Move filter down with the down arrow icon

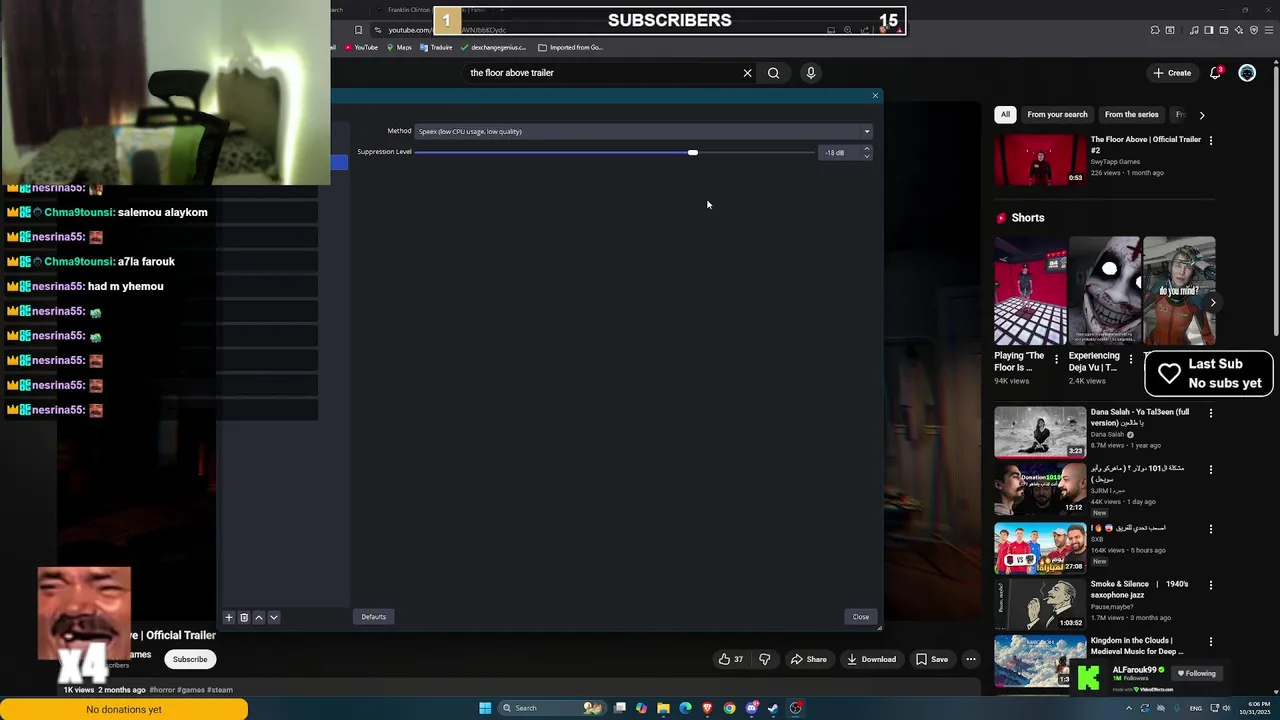tap(274, 617)
